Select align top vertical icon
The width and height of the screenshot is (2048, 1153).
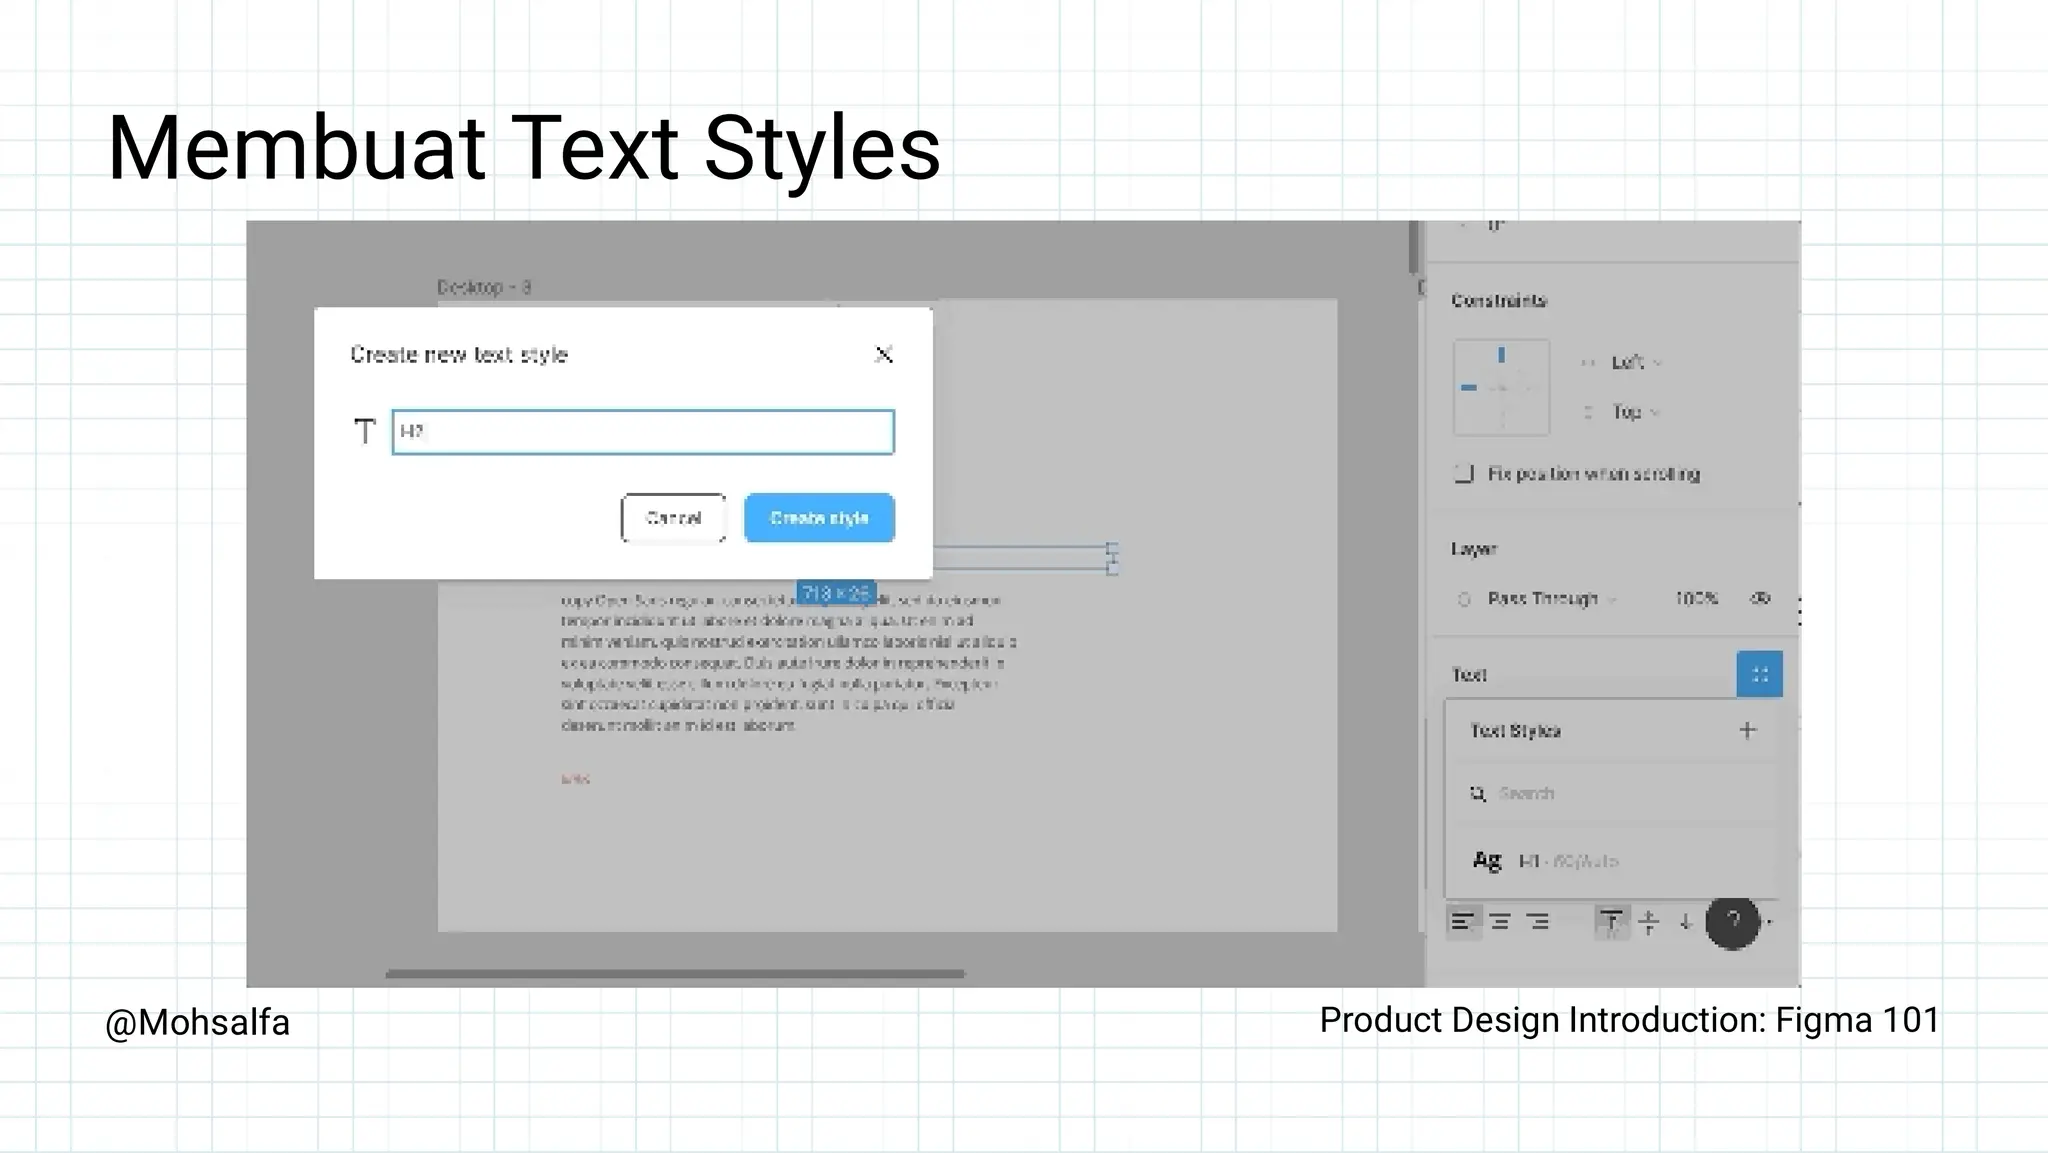[1610, 922]
